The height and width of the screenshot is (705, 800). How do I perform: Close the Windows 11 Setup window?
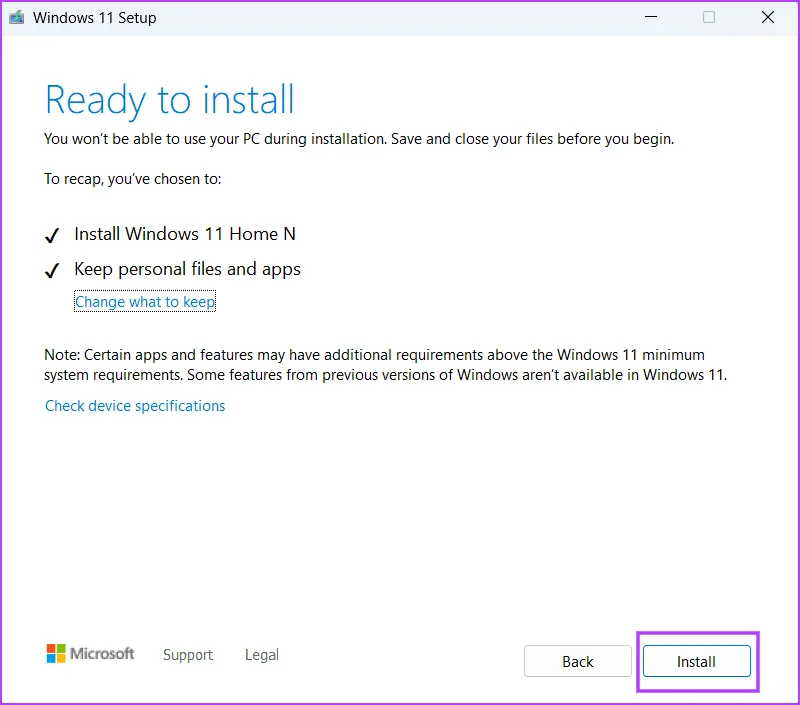pos(768,17)
